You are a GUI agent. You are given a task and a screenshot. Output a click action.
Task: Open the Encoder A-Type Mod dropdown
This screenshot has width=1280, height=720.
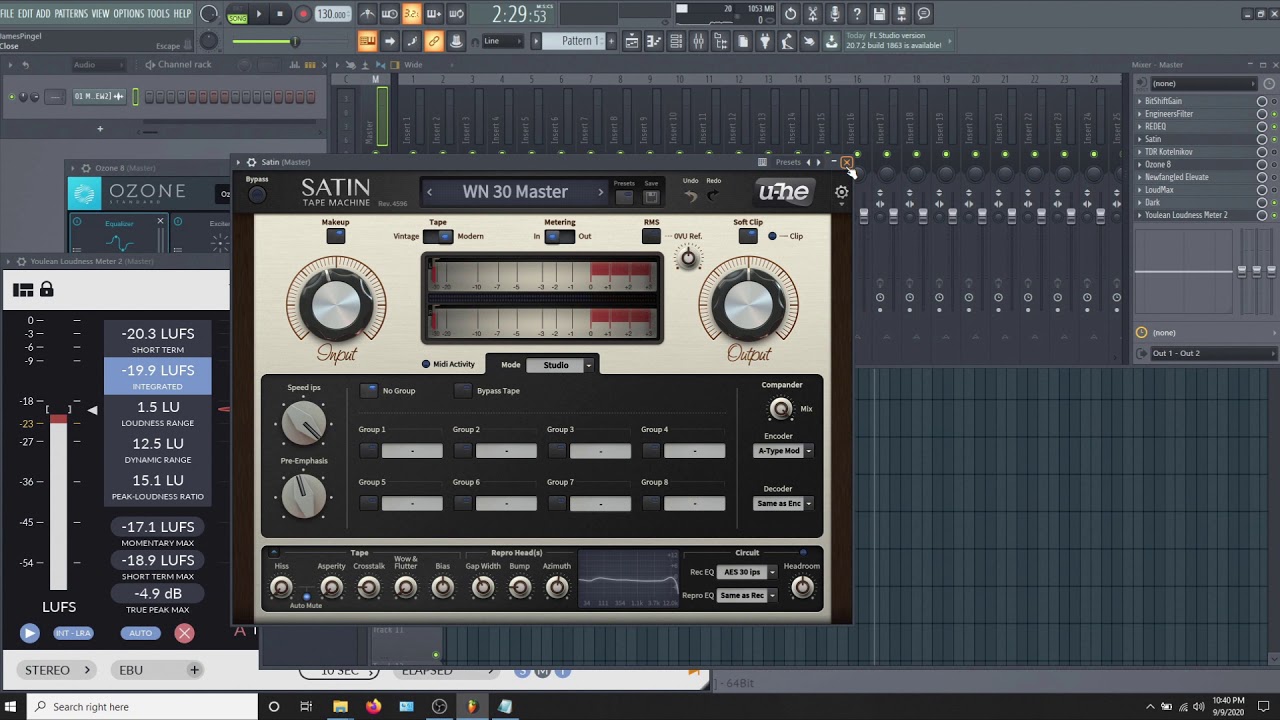coord(783,451)
